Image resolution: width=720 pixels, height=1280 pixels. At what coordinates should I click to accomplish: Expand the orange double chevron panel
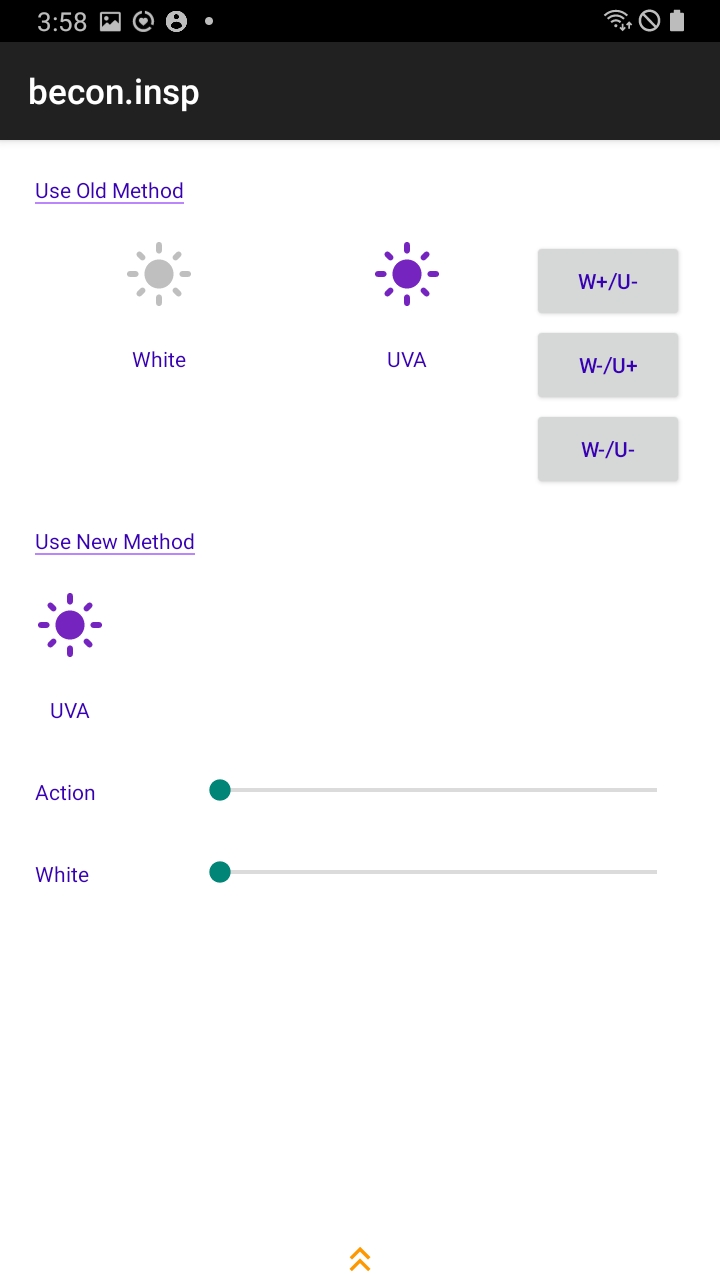(x=360, y=1259)
